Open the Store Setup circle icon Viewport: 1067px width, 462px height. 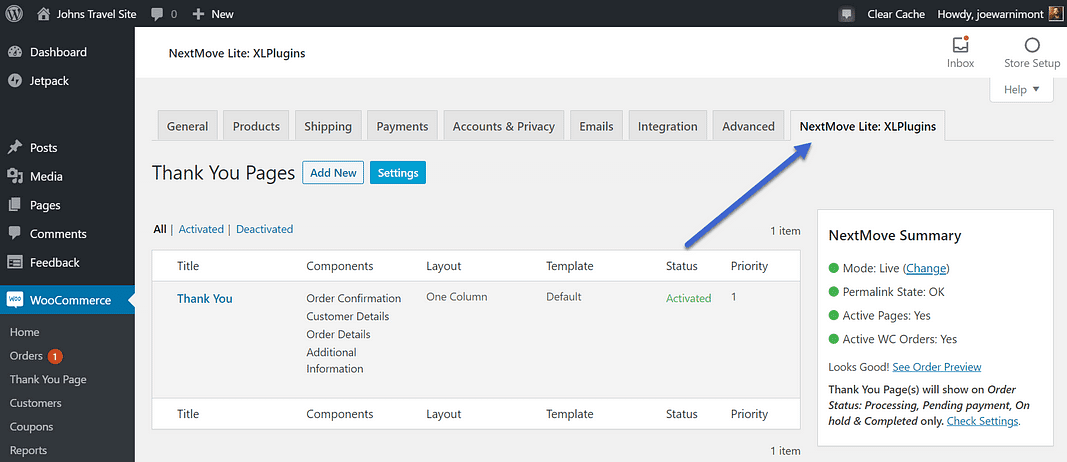point(1032,45)
